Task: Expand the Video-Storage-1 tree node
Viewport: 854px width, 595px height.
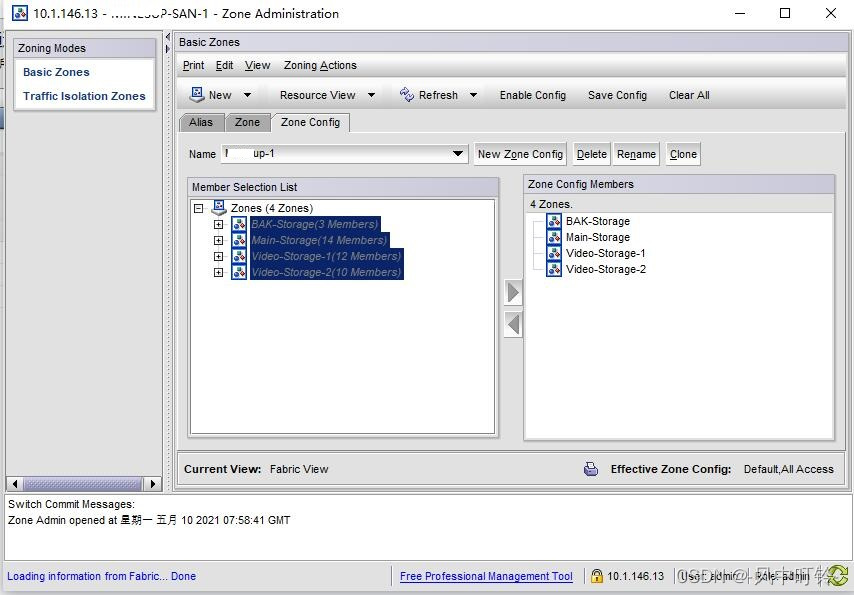Action: click(218, 256)
